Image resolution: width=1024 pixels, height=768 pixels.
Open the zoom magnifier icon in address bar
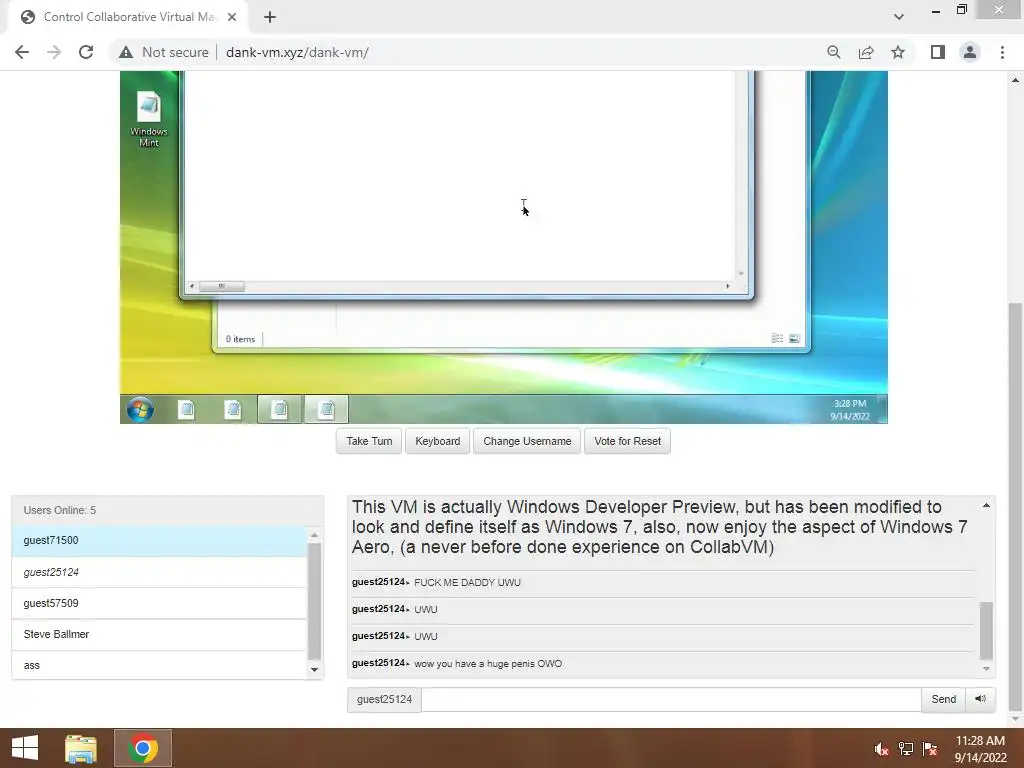pyautogui.click(x=833, y=52)
